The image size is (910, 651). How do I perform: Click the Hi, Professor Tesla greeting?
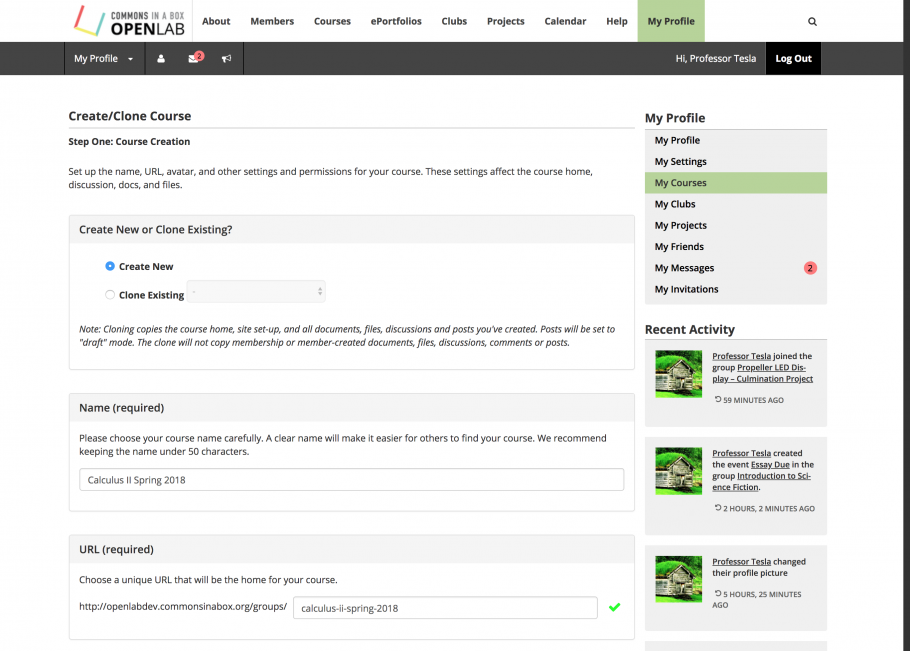[x=716, y=59]
